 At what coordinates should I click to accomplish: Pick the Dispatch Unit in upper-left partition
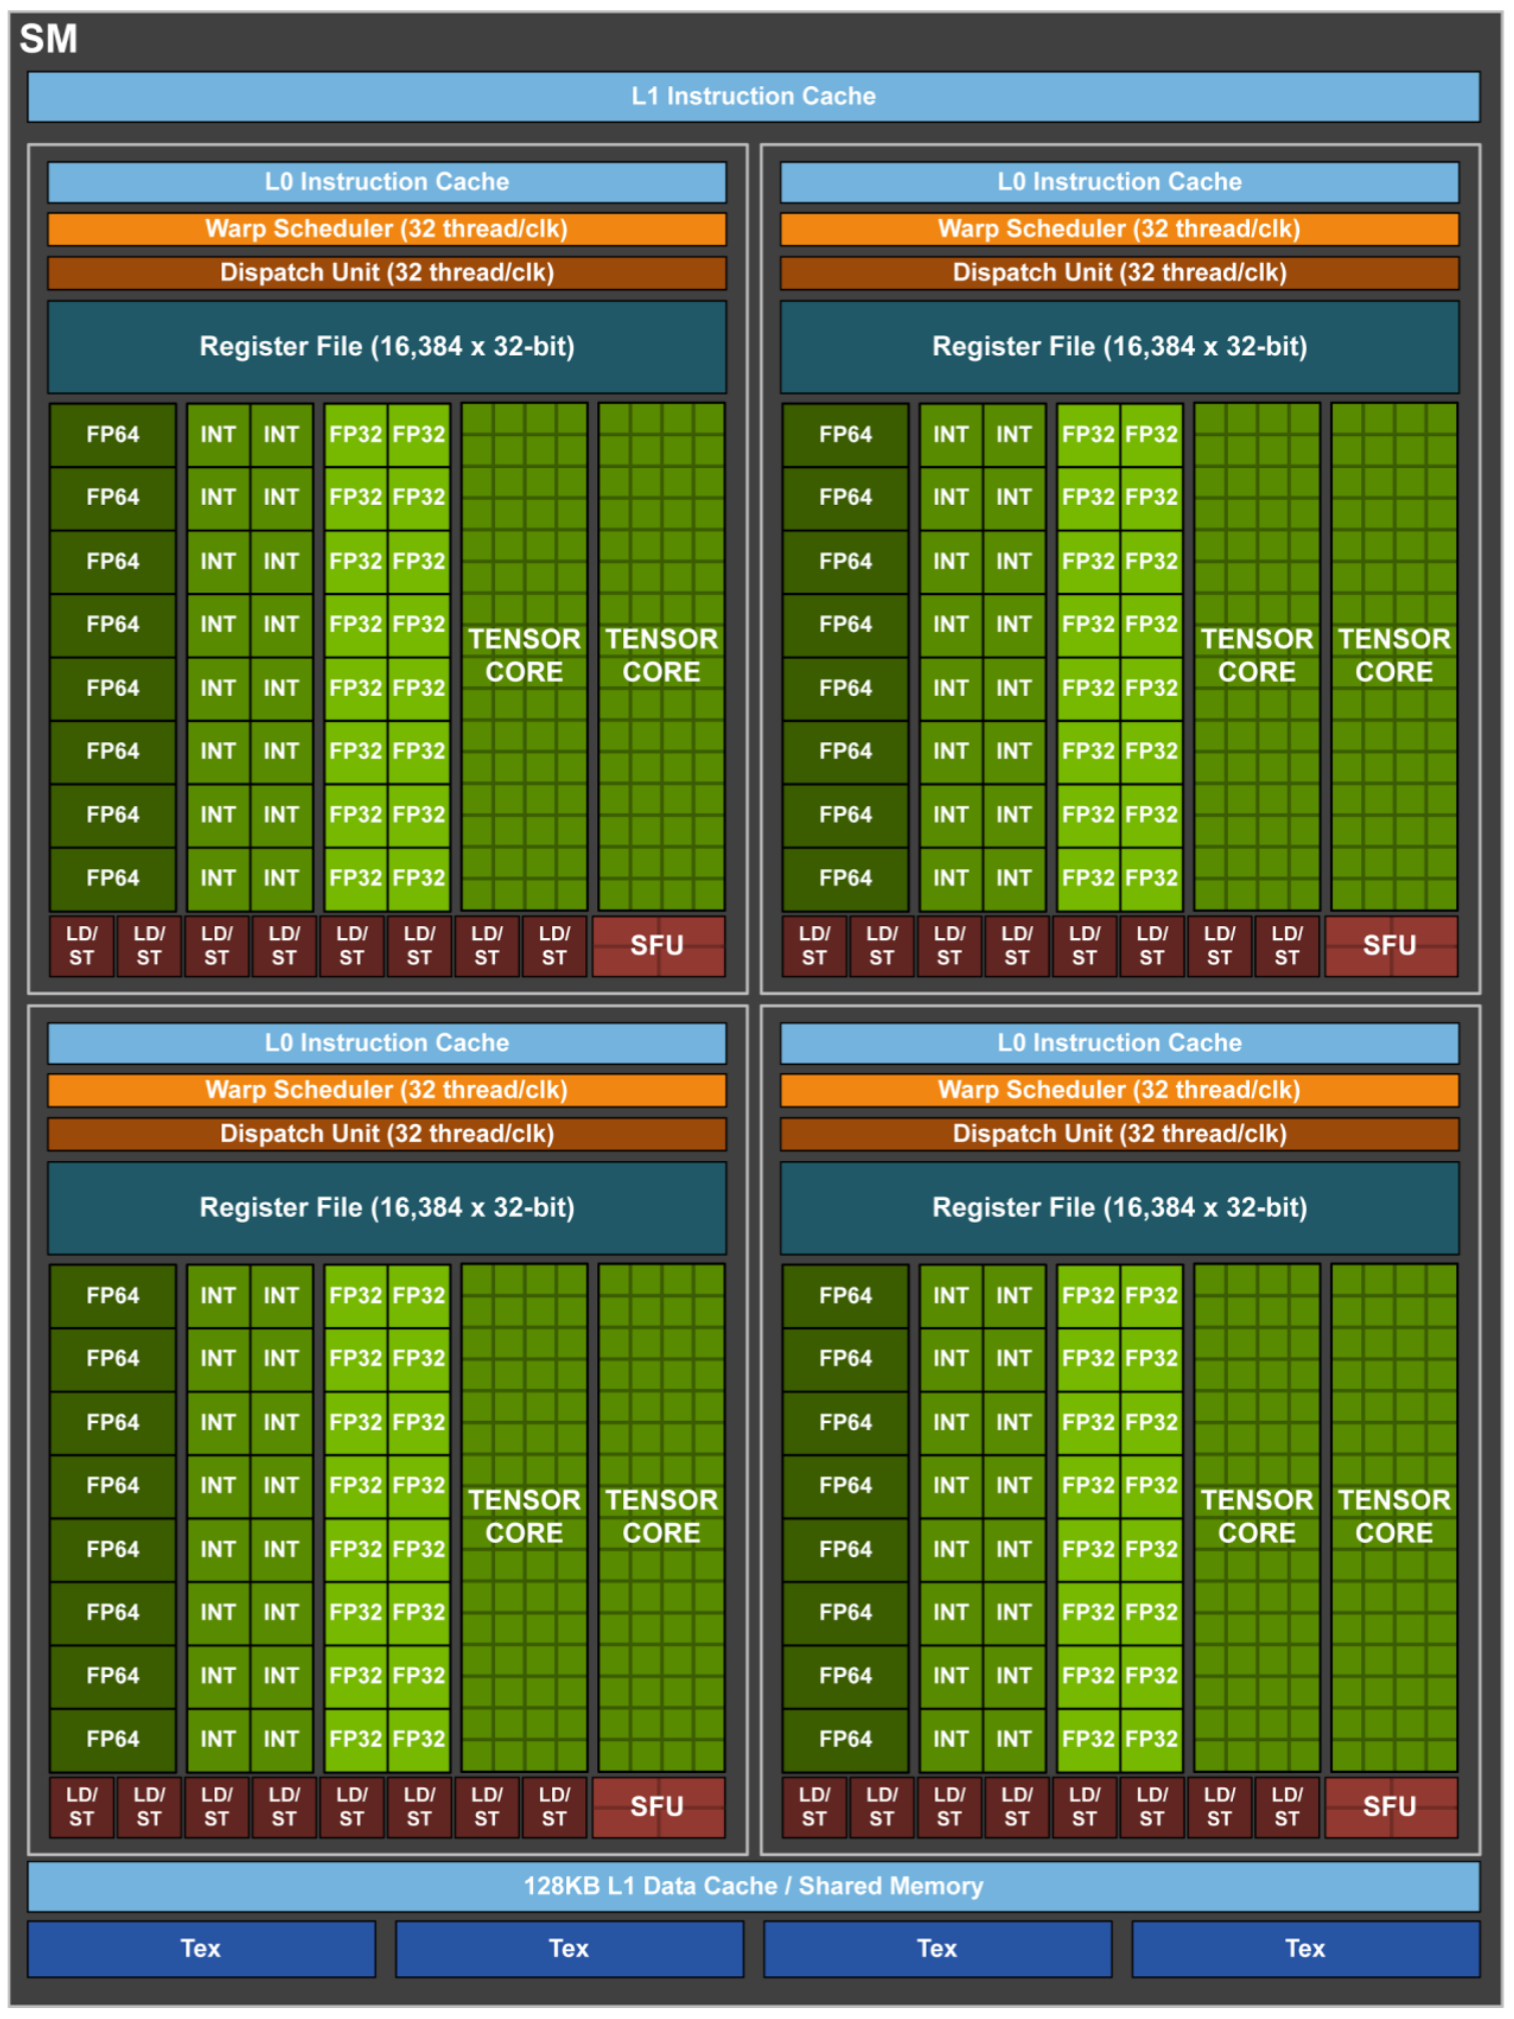[x=387, y=273]
